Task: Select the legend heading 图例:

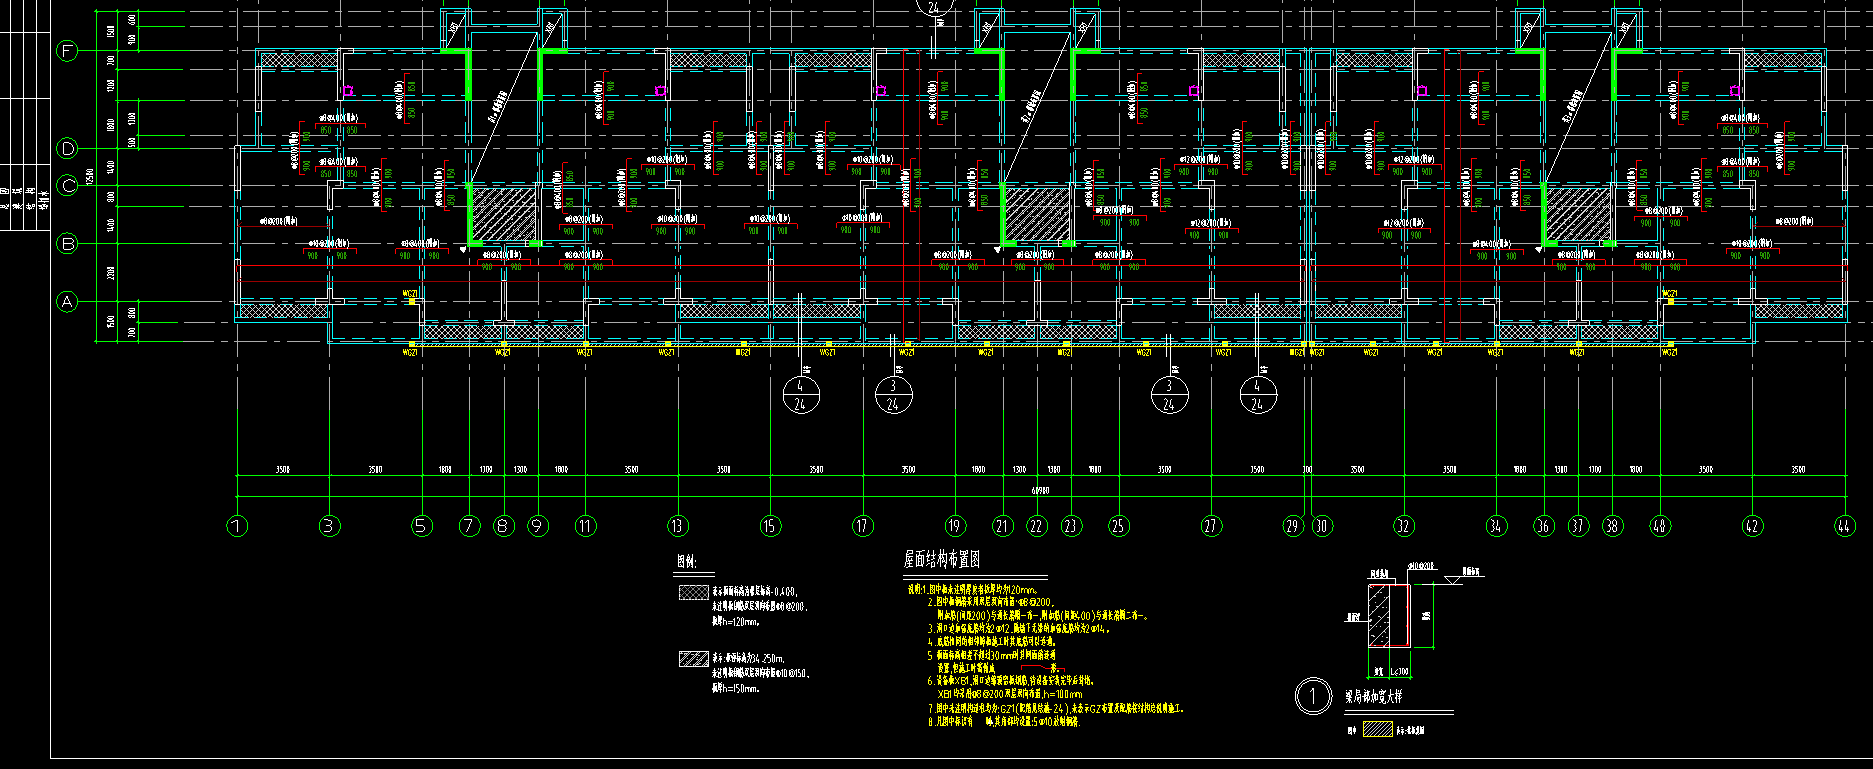Action: (687, 562)
